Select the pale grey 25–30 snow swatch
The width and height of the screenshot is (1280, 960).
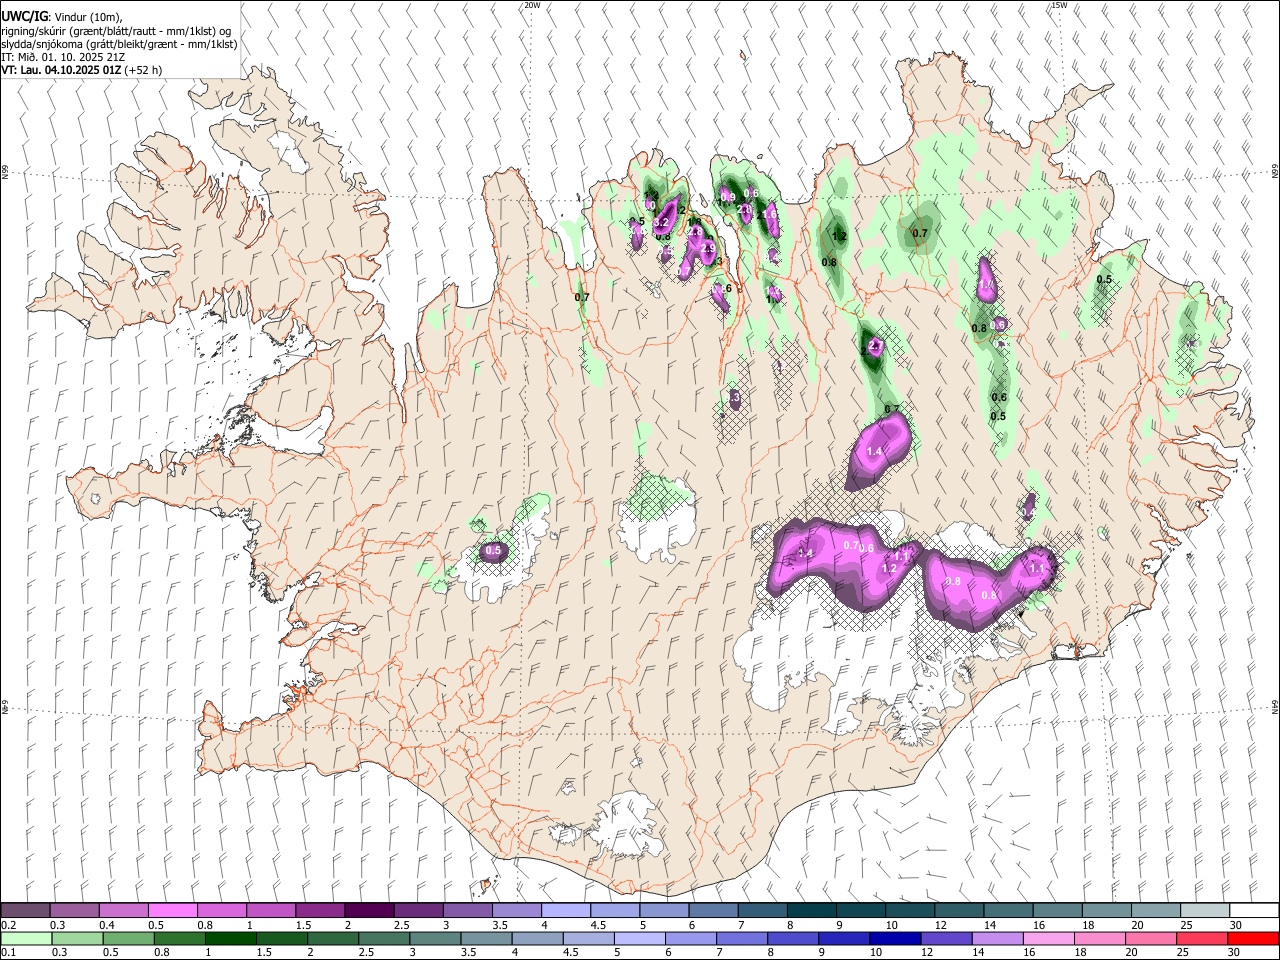point(1204,911)
